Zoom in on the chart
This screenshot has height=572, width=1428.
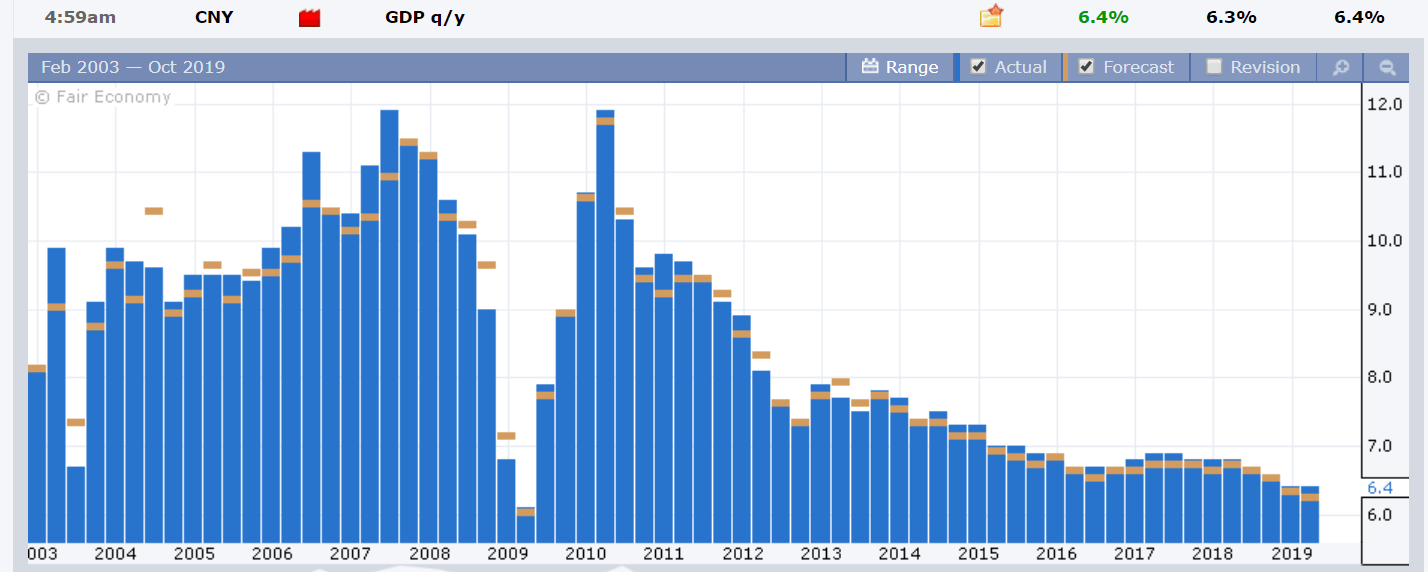pos(1340,67)
